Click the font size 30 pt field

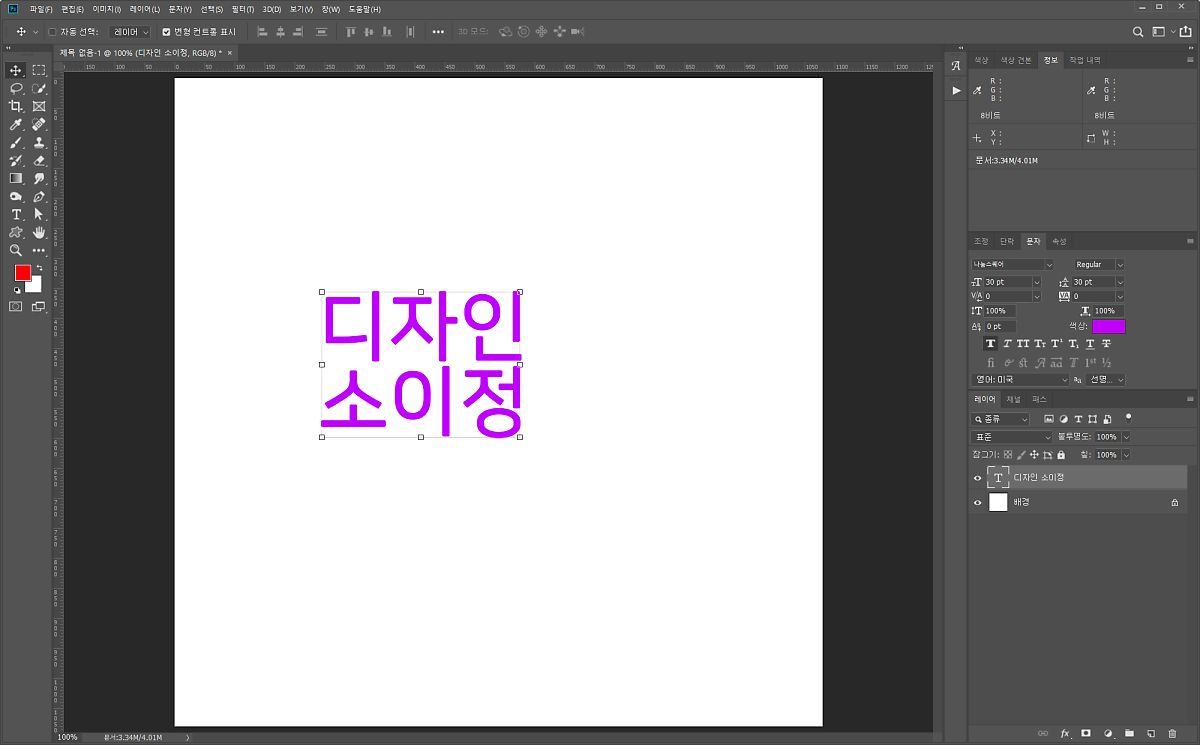[1006, 282]
